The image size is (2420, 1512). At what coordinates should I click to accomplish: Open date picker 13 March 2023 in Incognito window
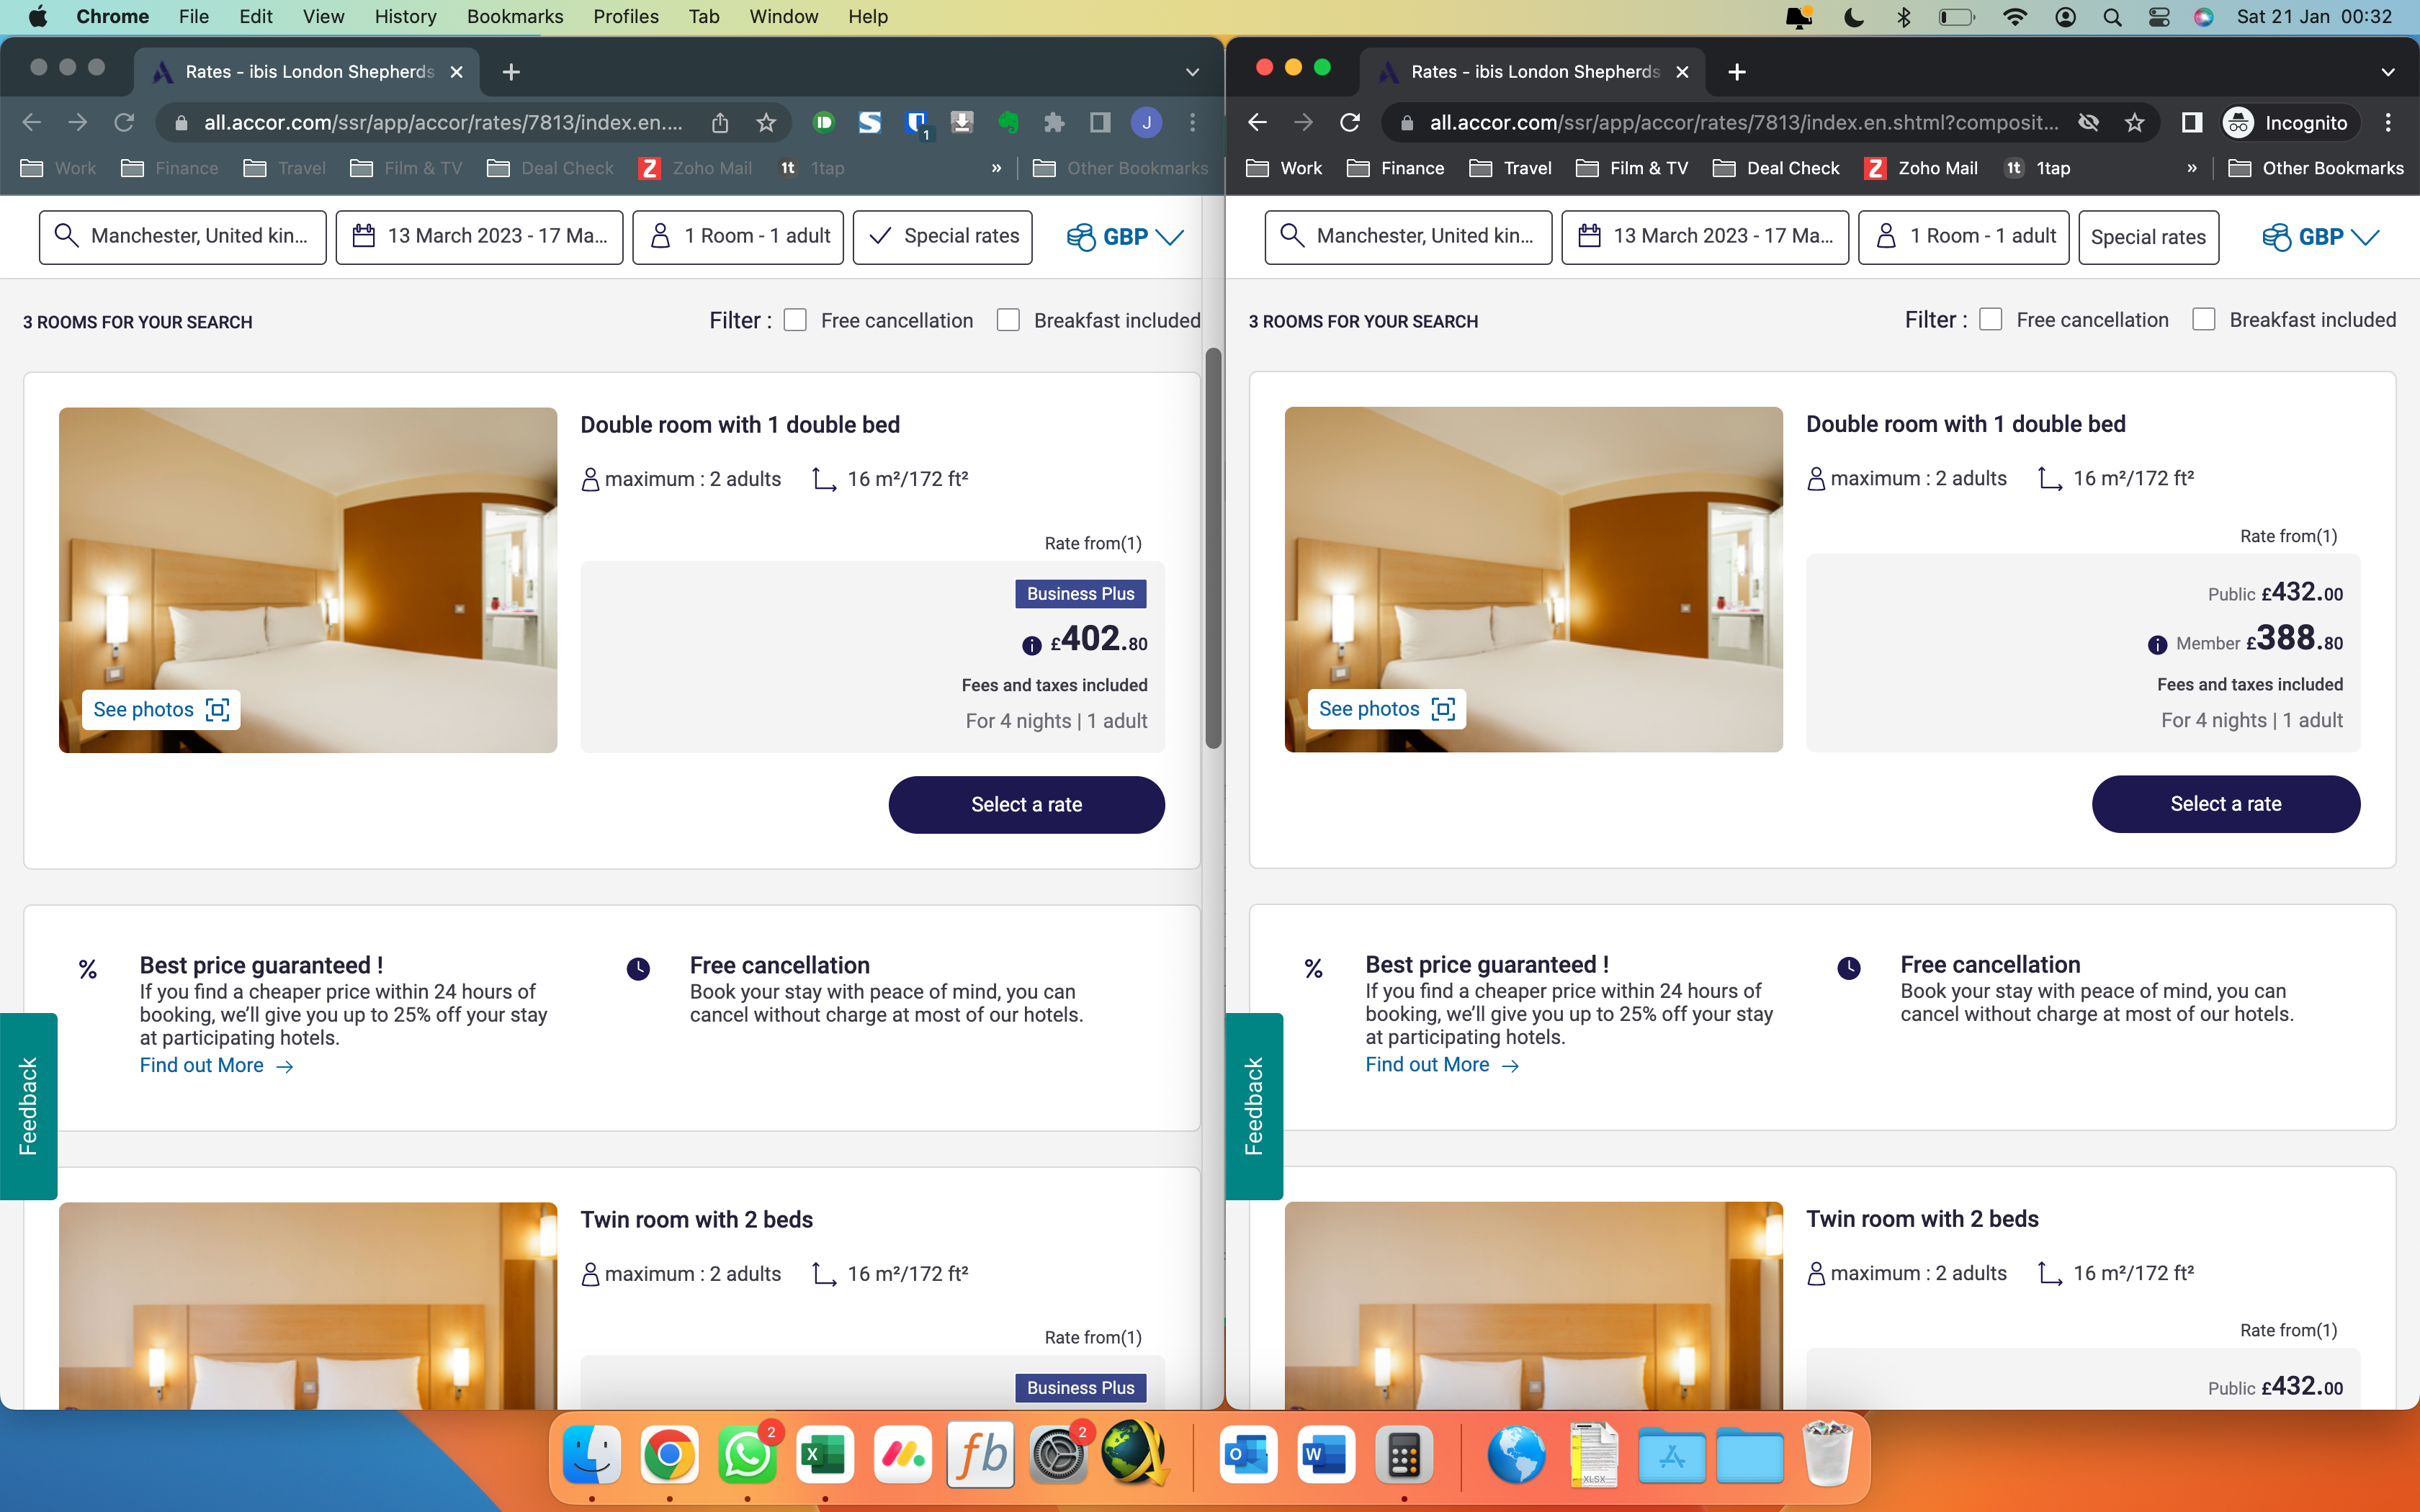(x=1705, y=236)
